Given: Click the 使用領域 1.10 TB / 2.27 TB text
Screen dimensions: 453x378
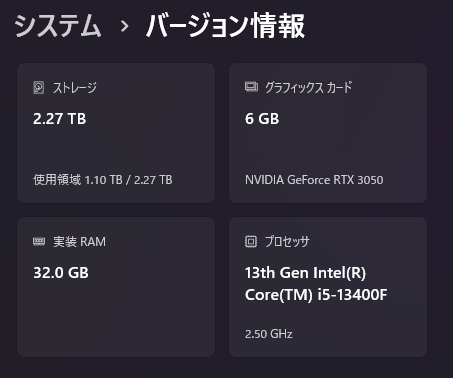Looking at the screenshot, I should click(x=103, y=180).
